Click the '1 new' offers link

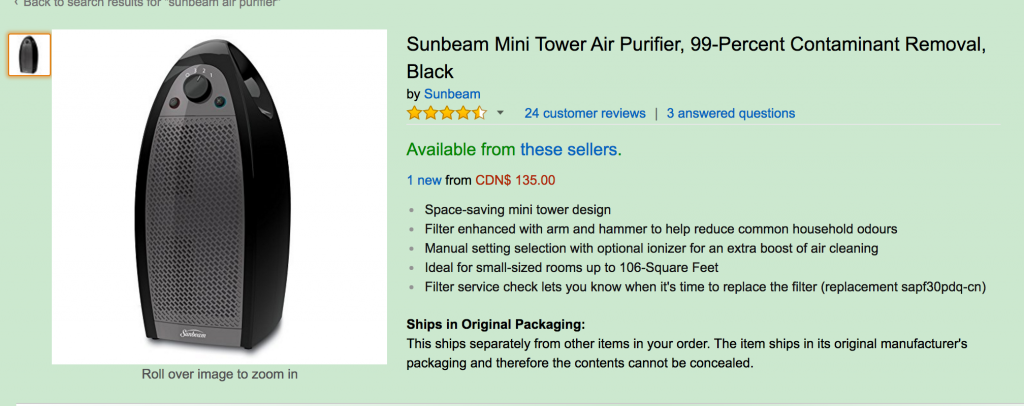coord(424,180)
